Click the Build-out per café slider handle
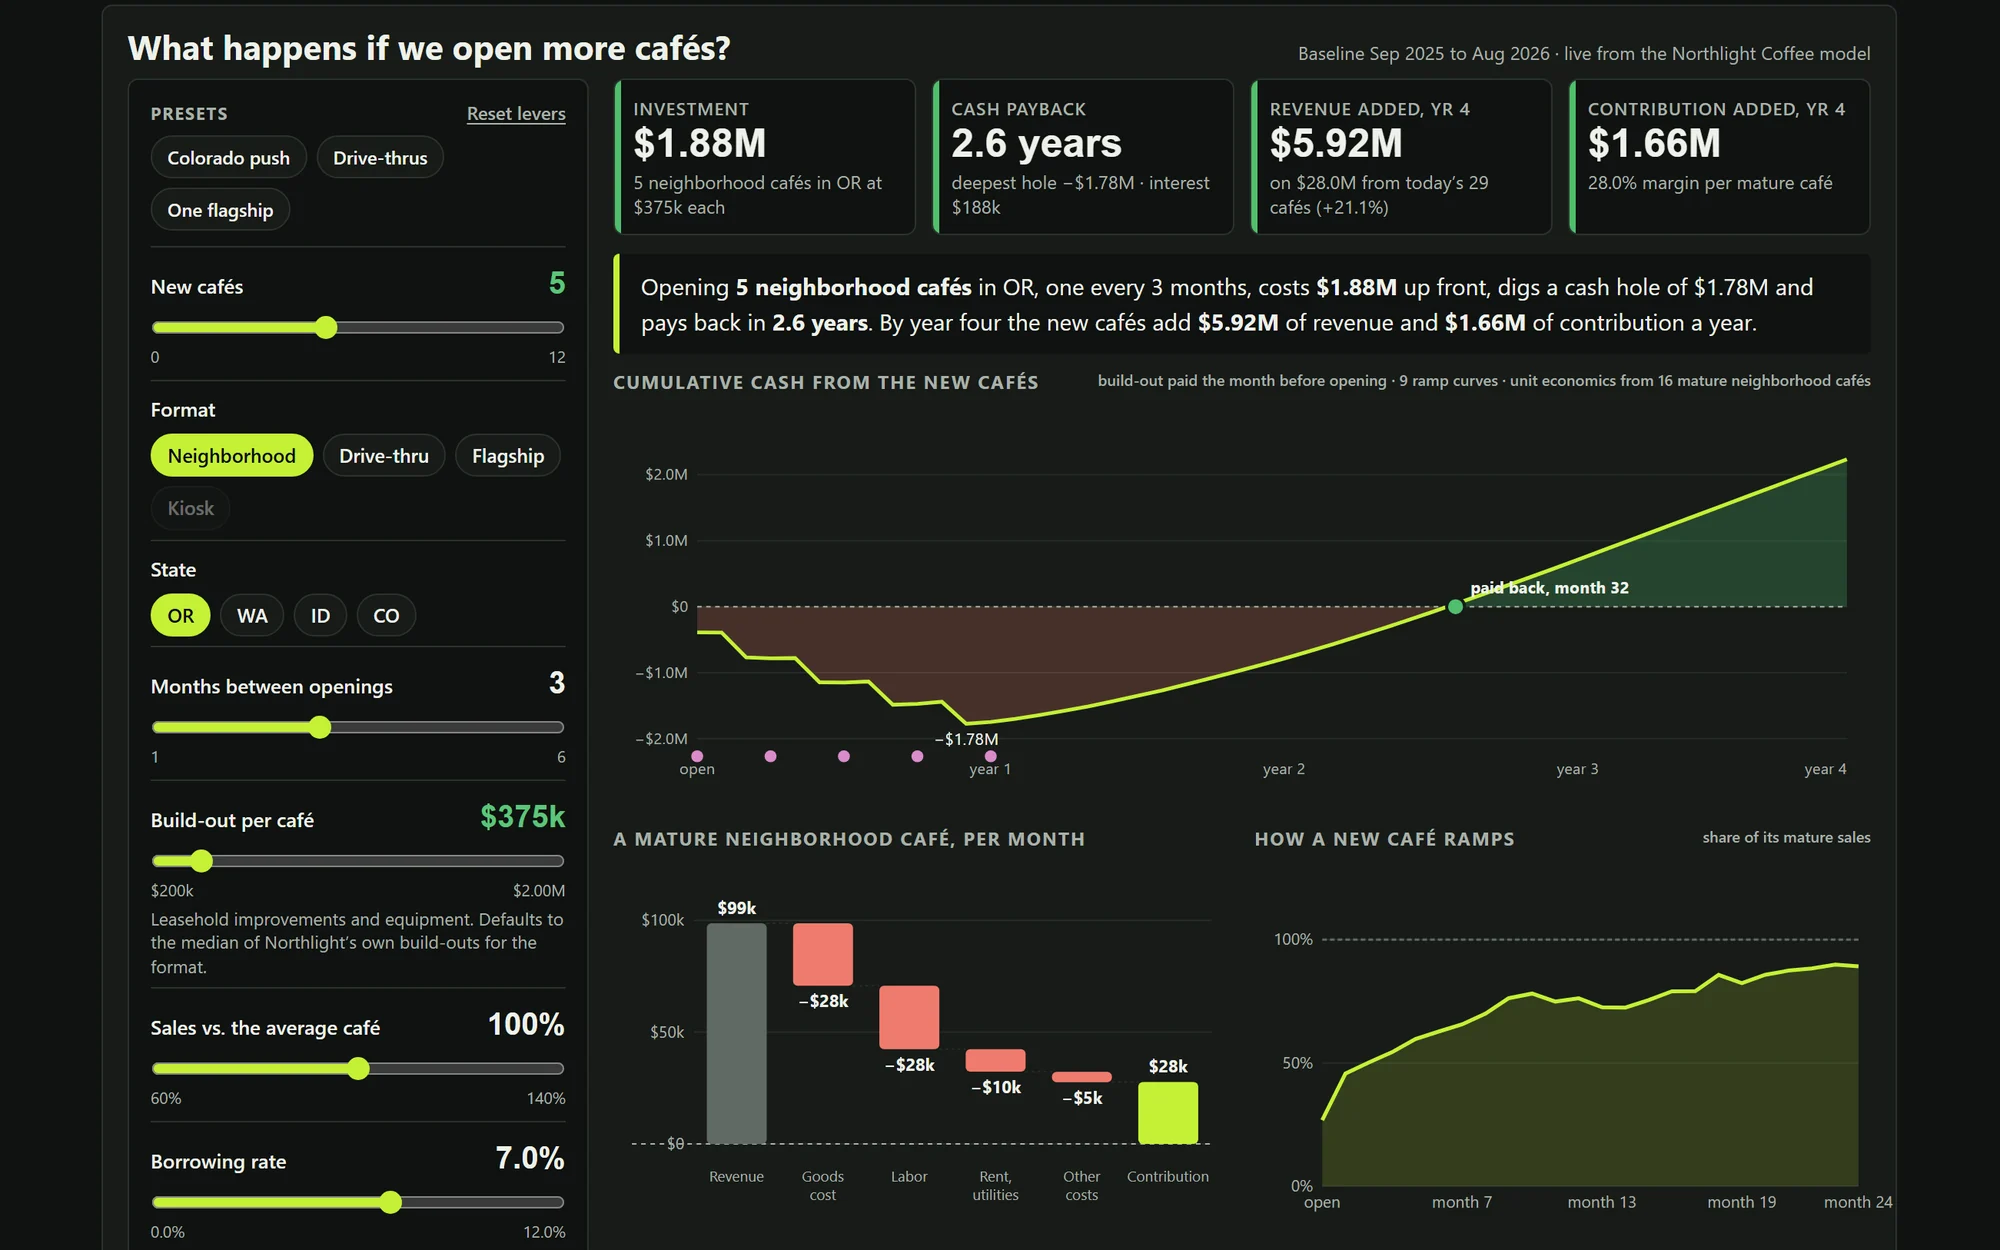This screenshot has height=1250, width=2000. pyautogui.click(x=202, y=861)
